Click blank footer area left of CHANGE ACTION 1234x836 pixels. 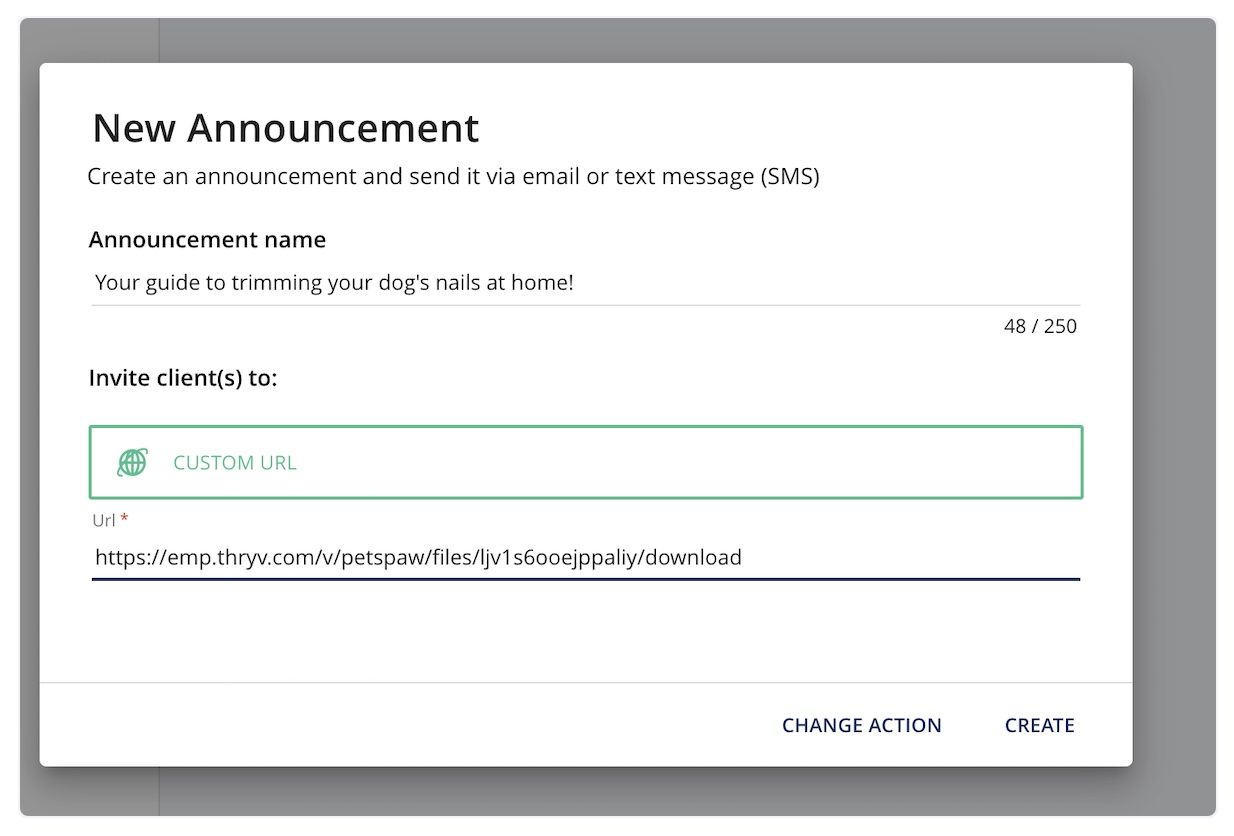pos(400,725)
